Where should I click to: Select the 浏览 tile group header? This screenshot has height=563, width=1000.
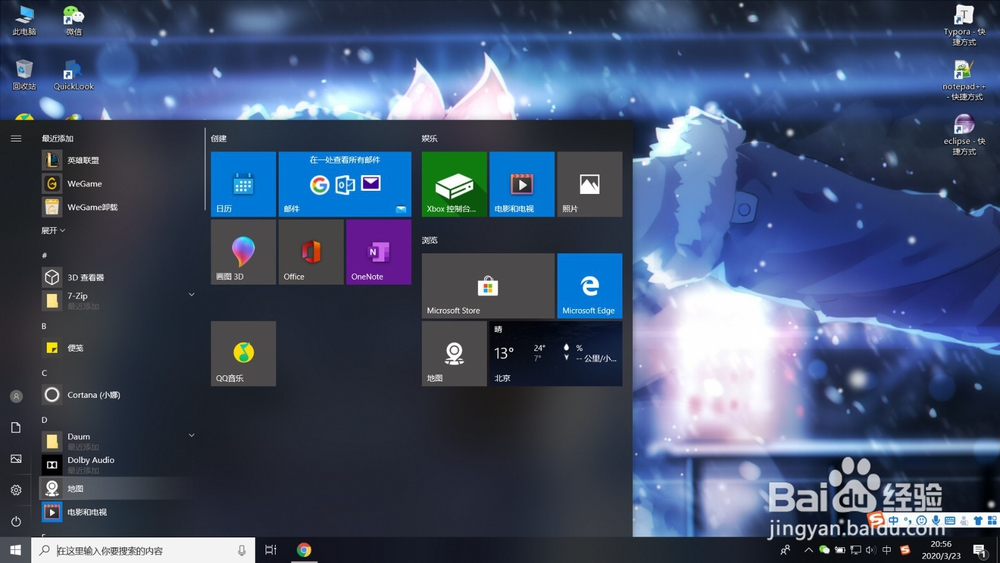click(x=429, y=240)
